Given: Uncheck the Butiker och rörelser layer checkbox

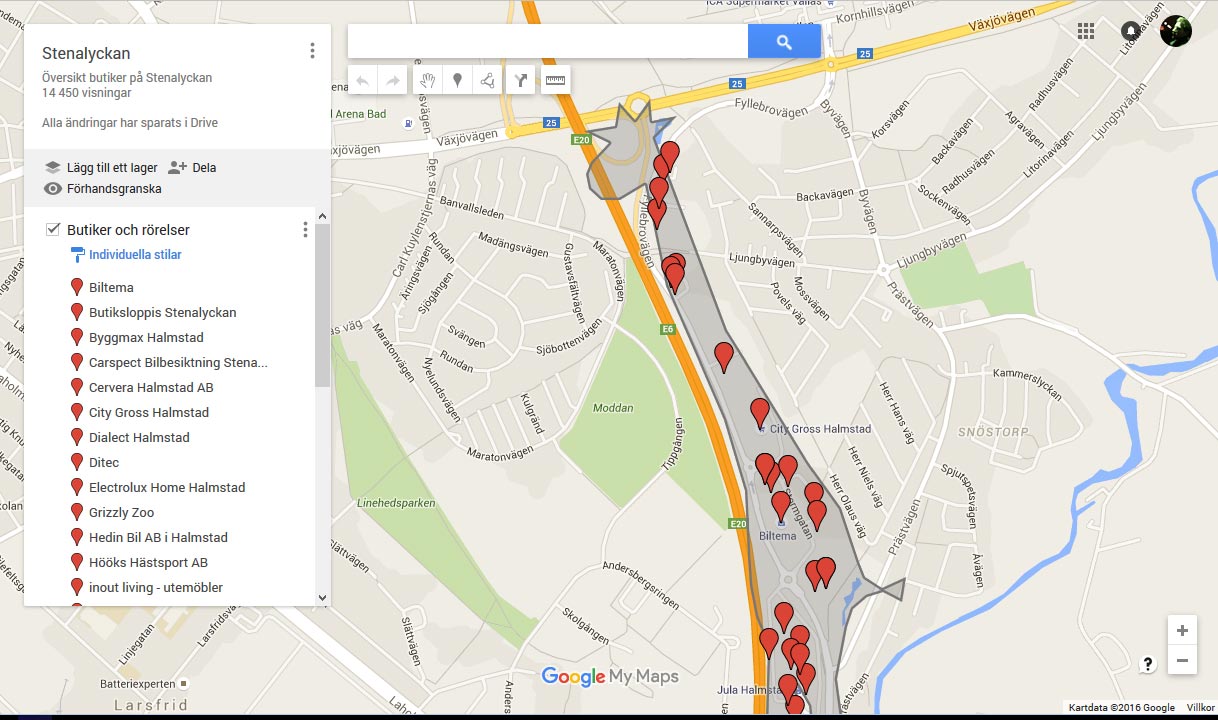Looking at the screenshot, I should [x=54, y=230].
